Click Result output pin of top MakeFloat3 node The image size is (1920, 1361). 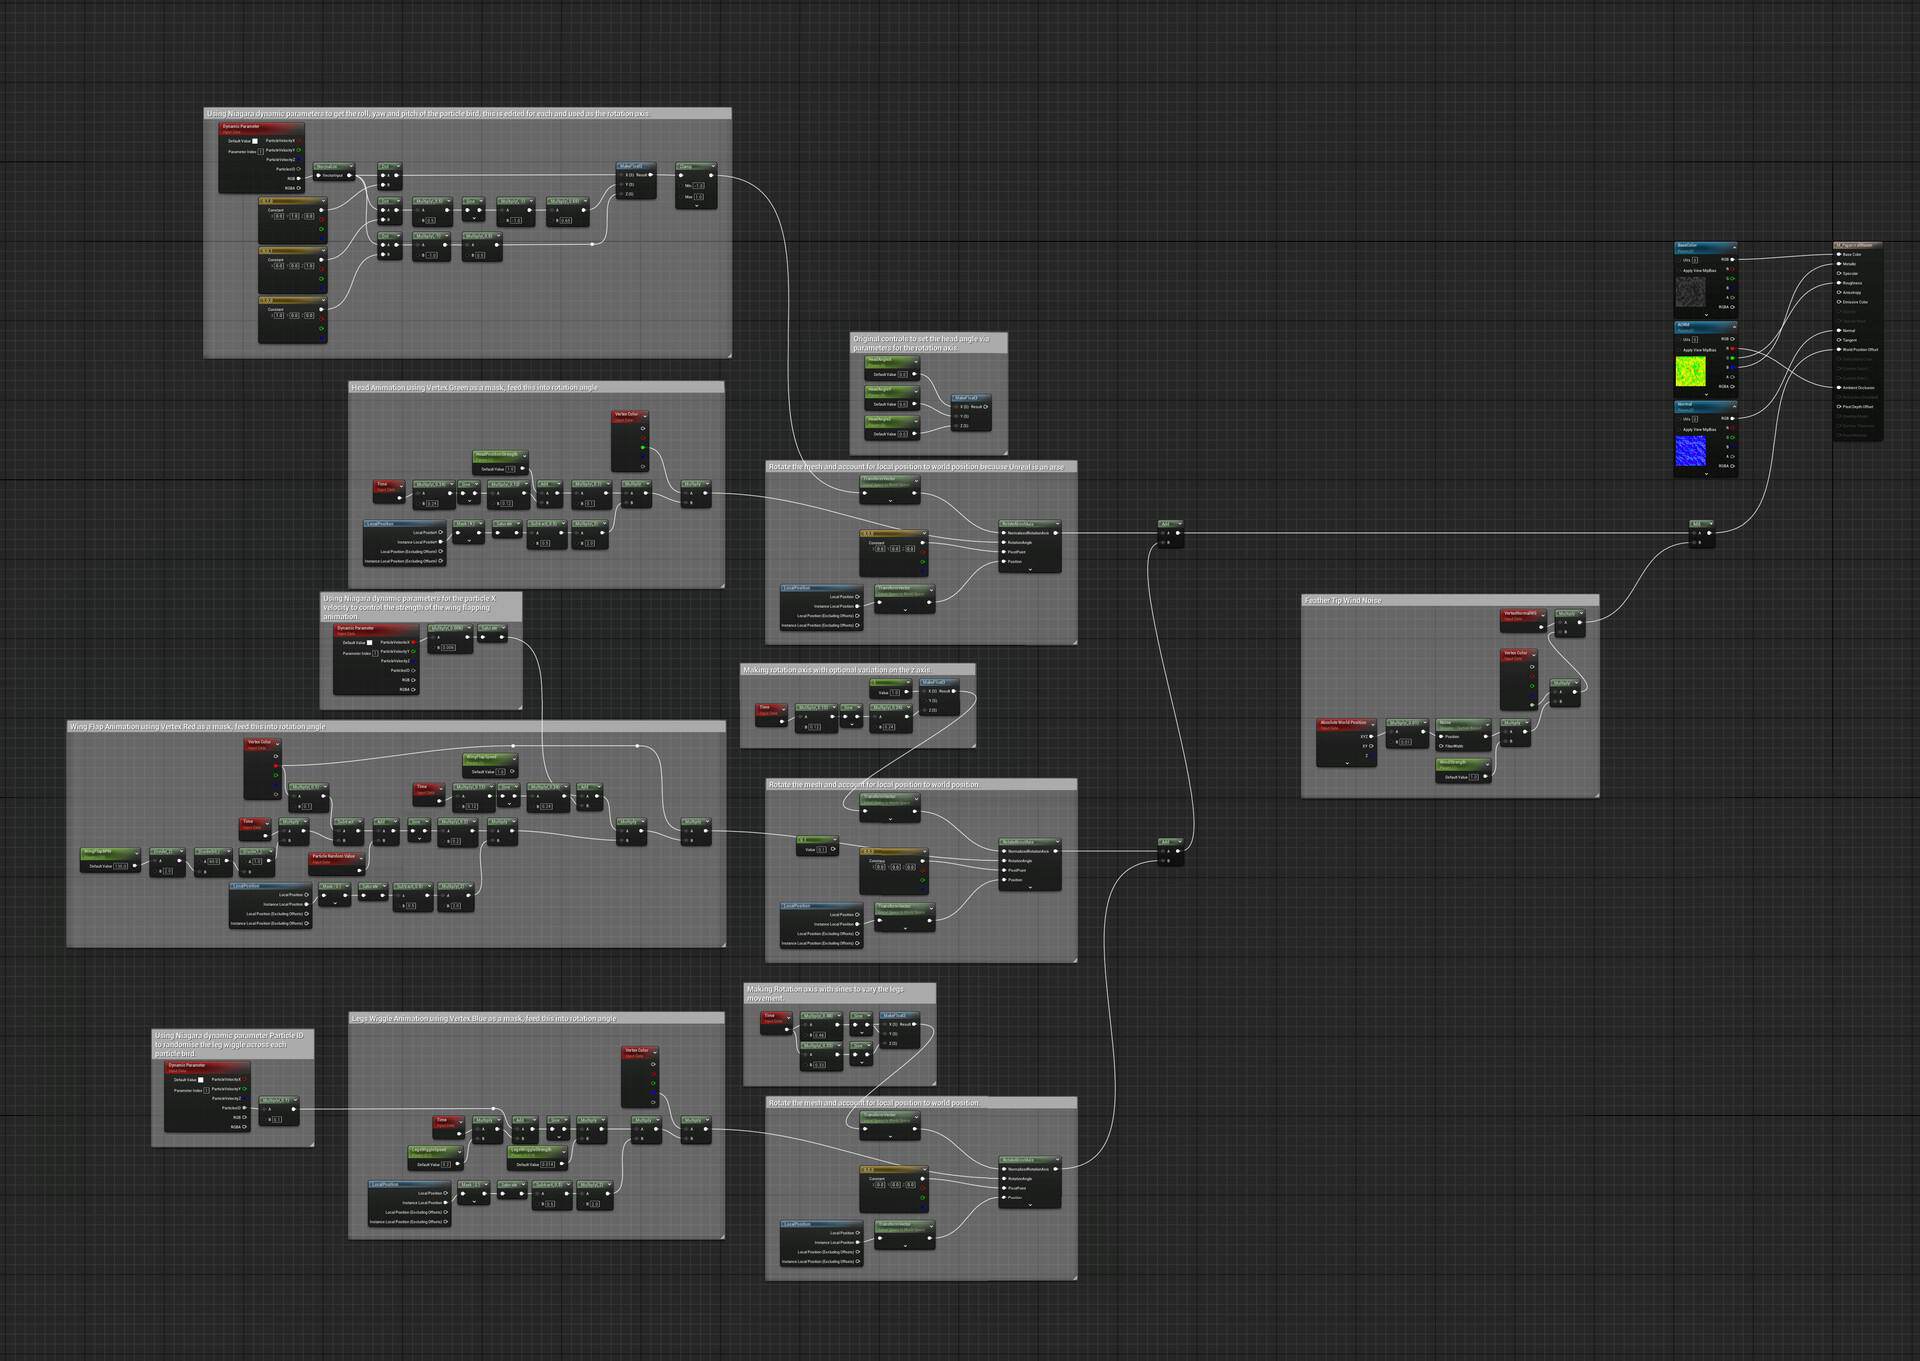tap(651, 175)
